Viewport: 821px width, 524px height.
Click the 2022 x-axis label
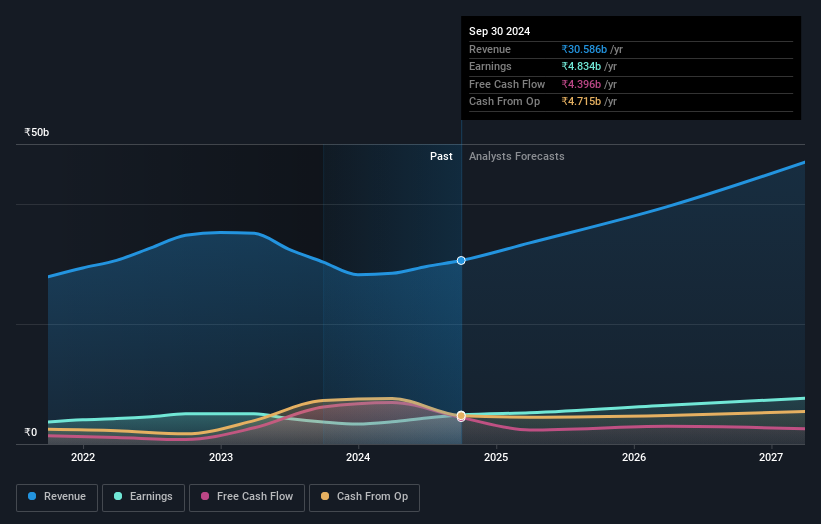[x=83, y=458]
